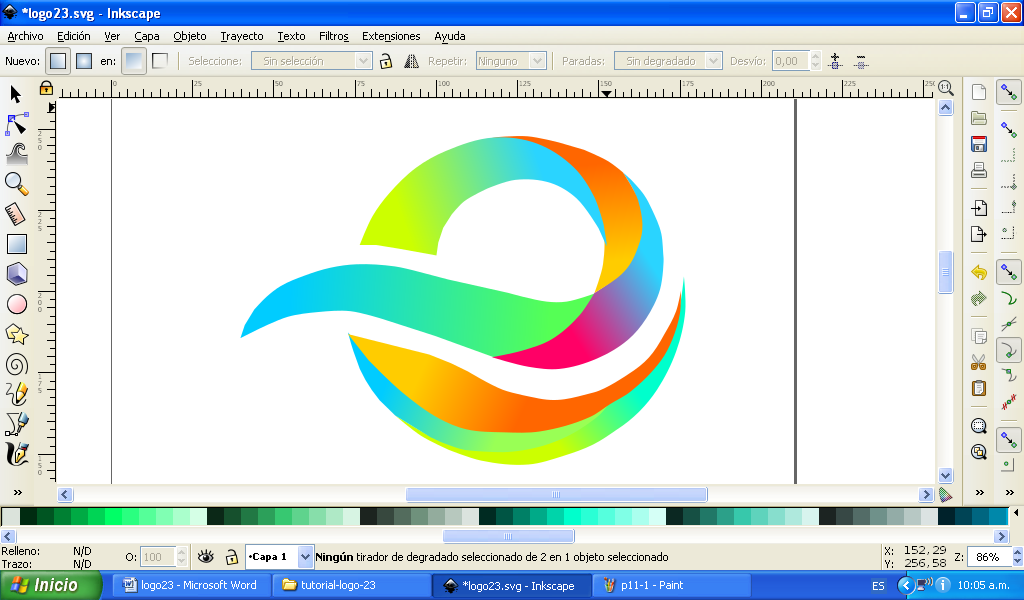Toggle radial gradient creation button

click(x=84, y=61)
